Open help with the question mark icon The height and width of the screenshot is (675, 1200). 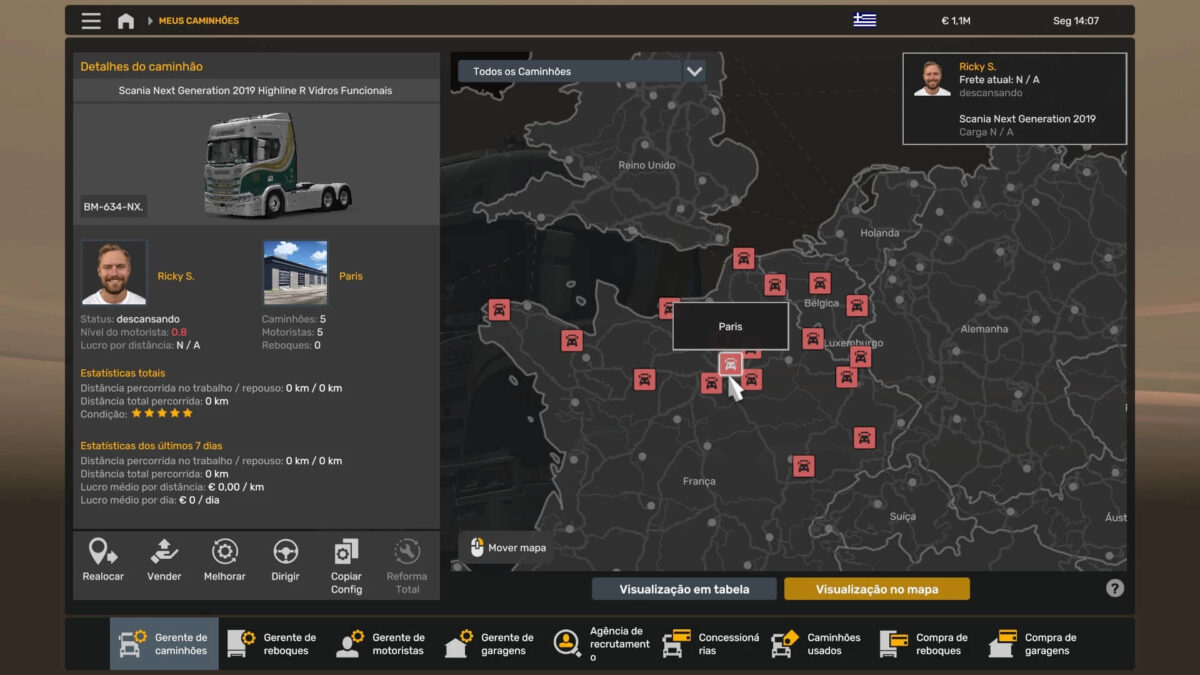tap(1115, 588)
